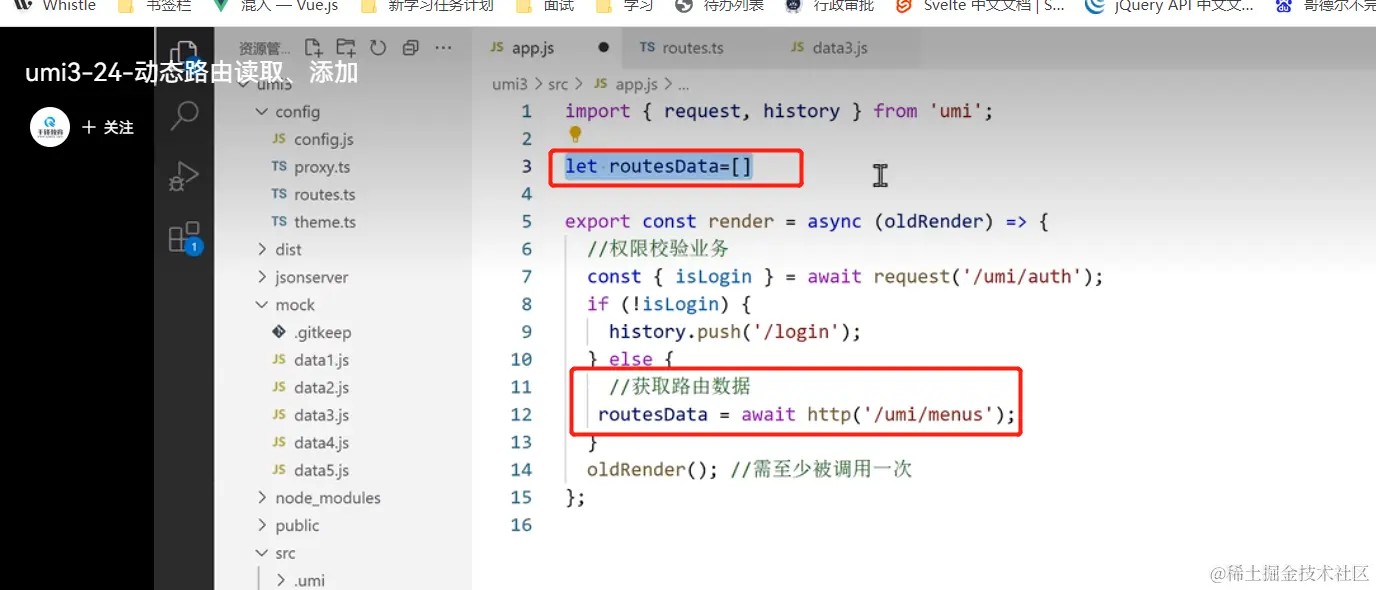Open data5.js in the mock folder
Image resolution: width=1376 pixels, height=590 pixels.
coord(310,470)
